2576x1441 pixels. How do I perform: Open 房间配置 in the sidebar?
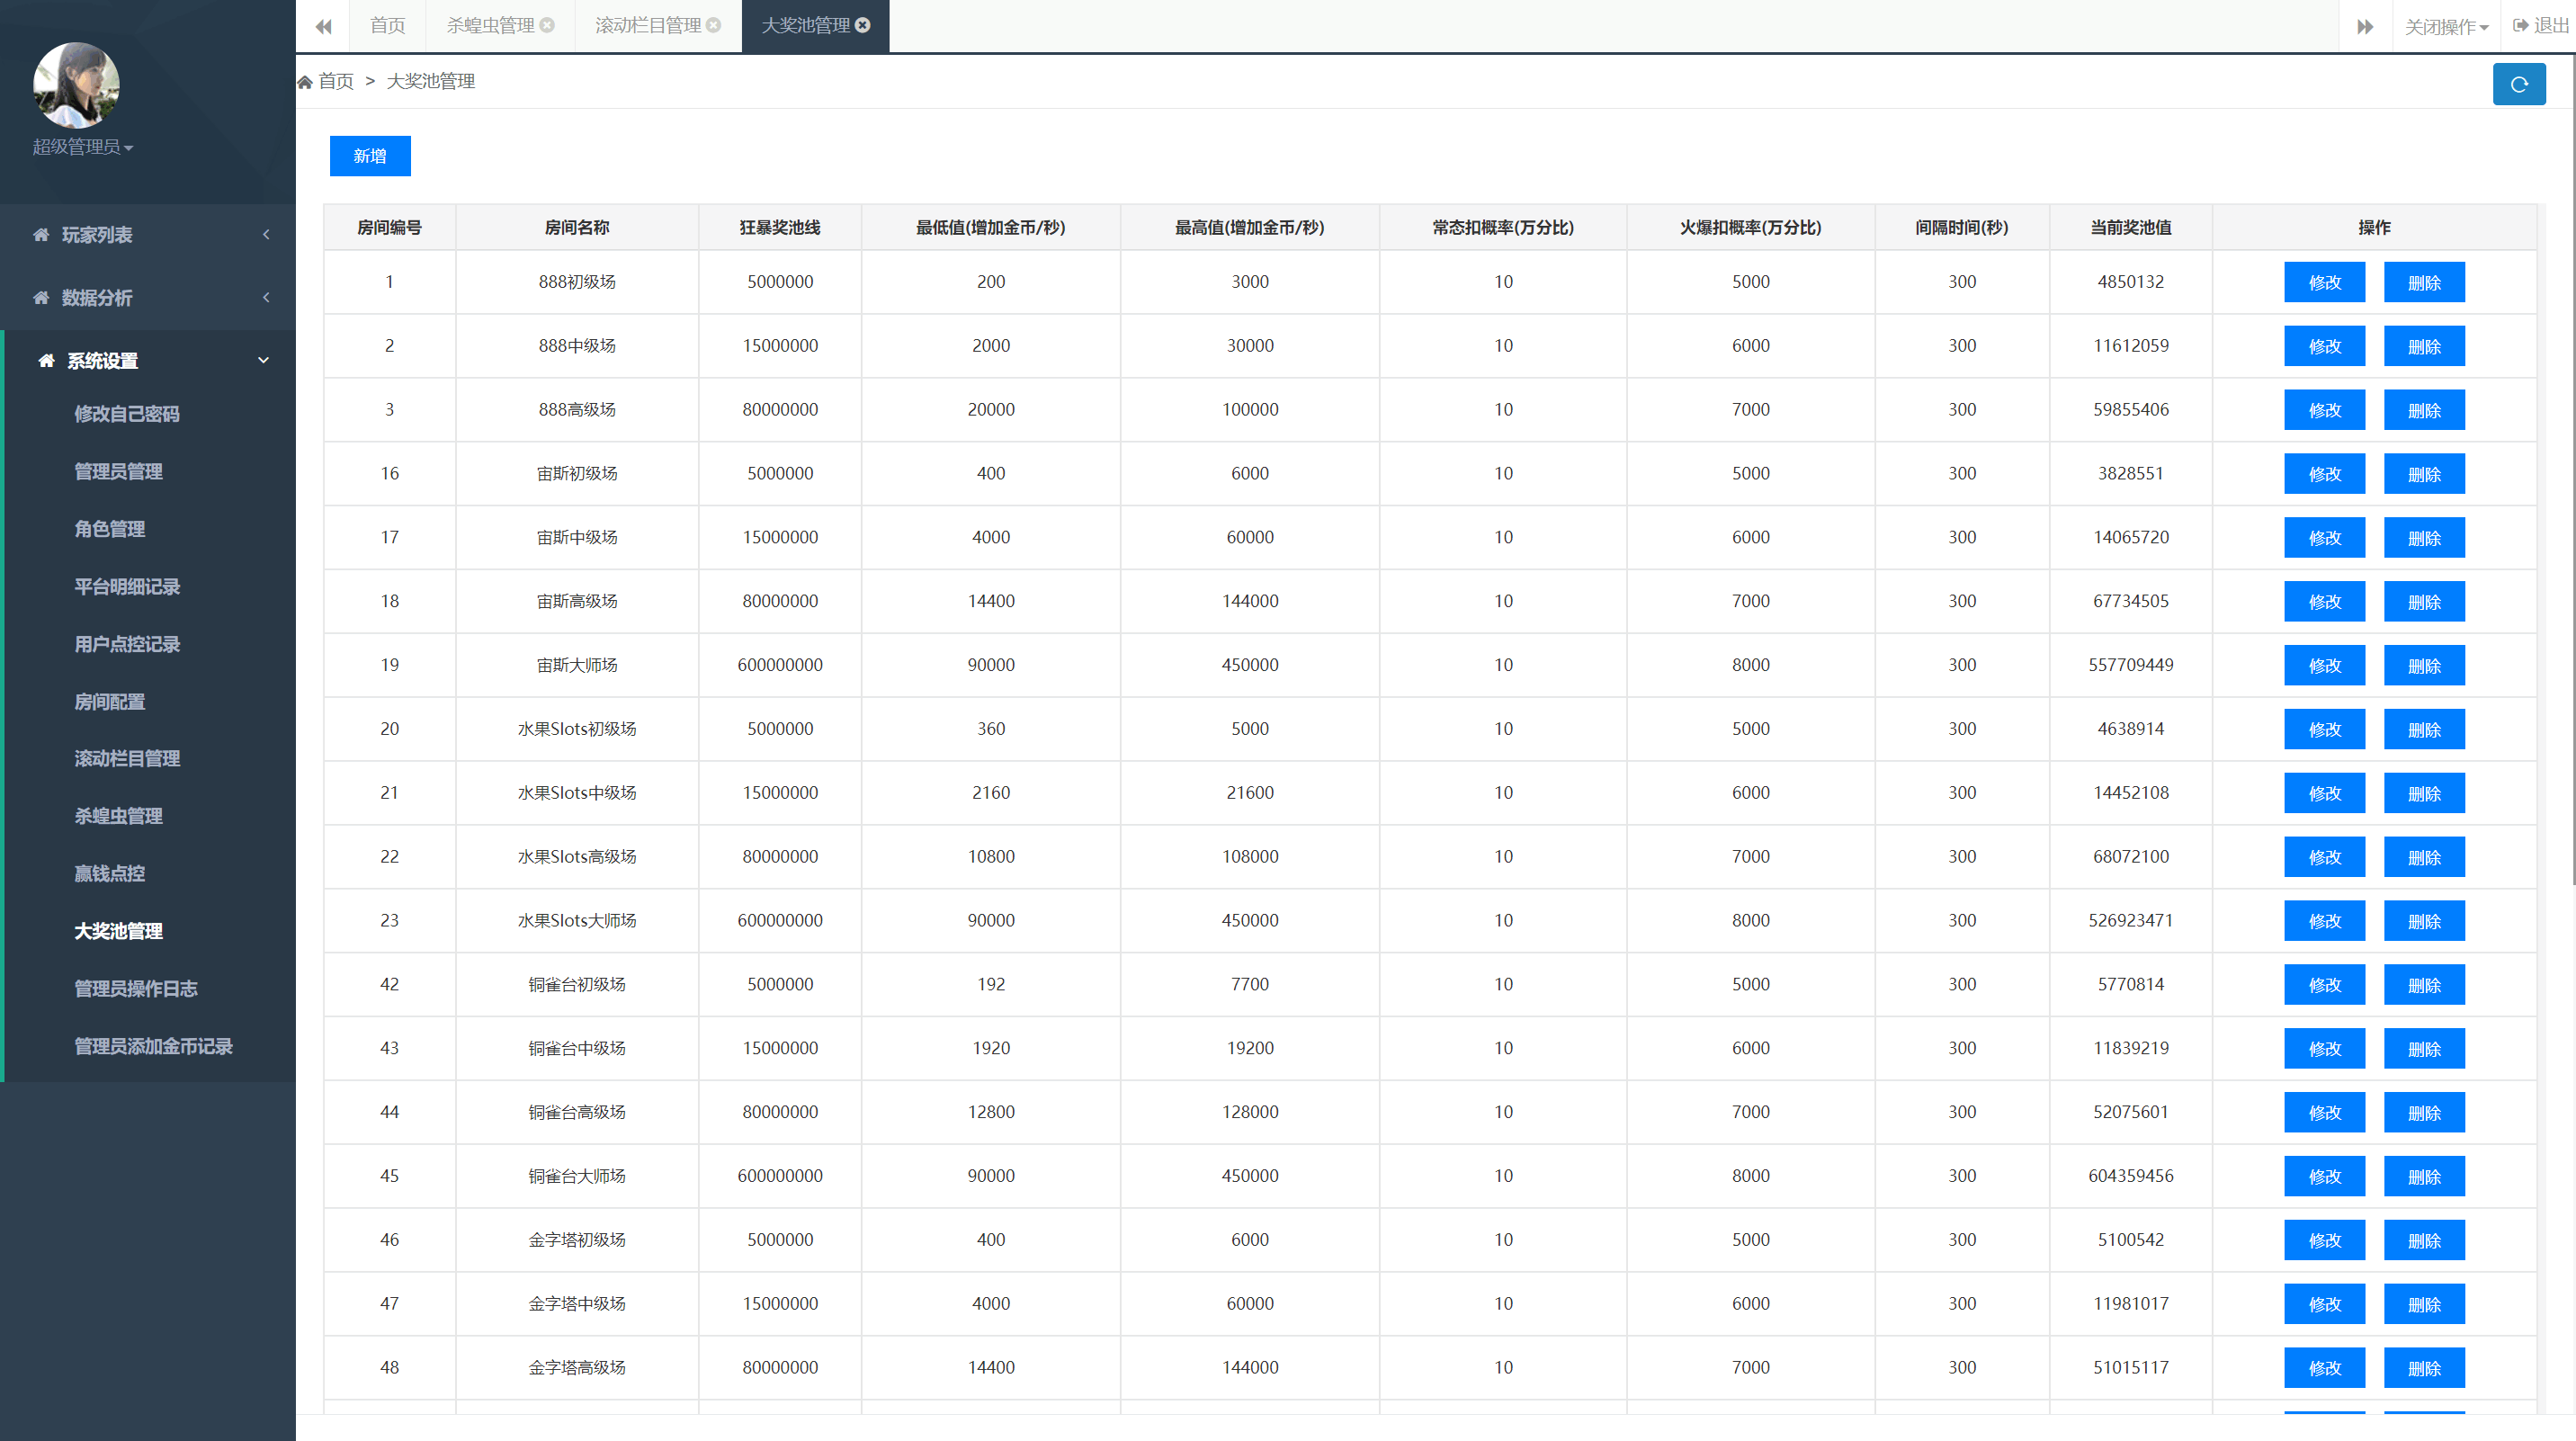click(110, 702)
